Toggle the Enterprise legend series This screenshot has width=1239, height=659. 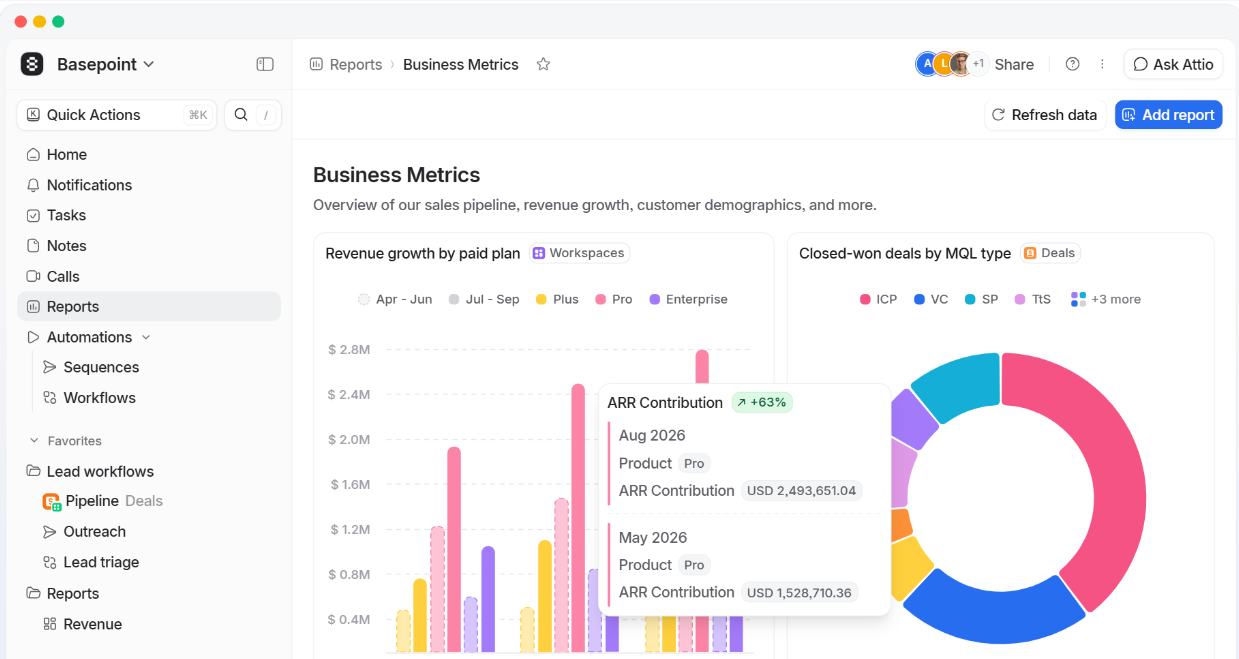pos(688,299)
